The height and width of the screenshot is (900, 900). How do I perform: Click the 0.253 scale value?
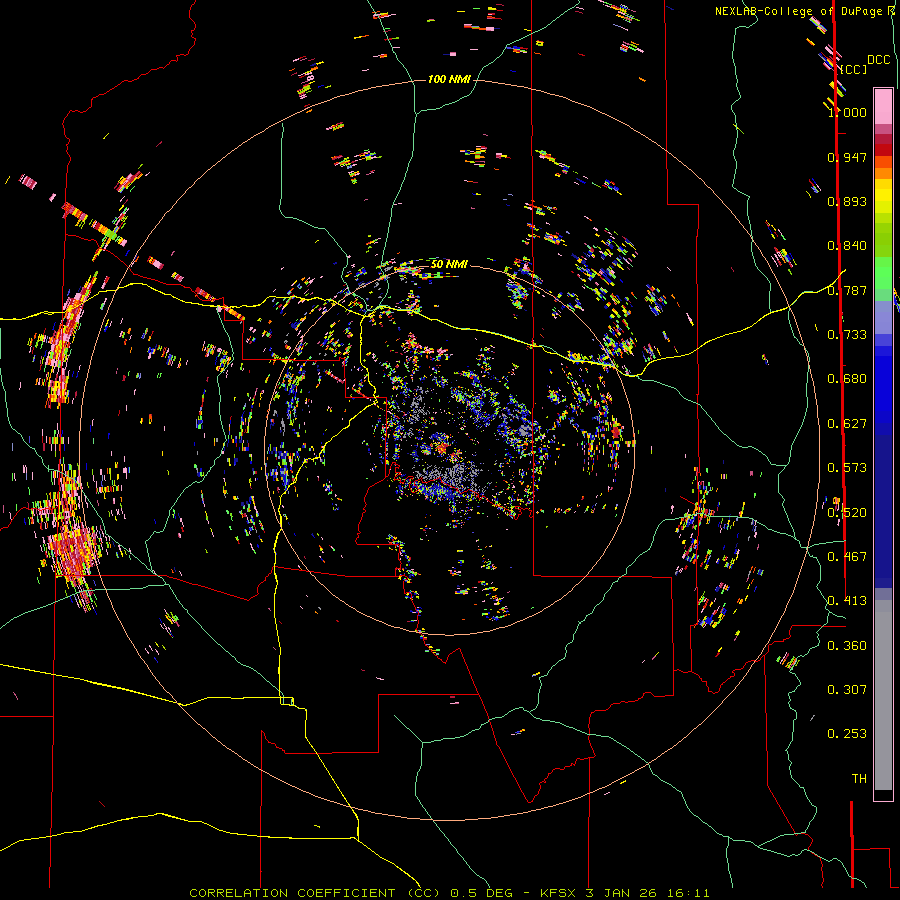click(x=847, y=734)
